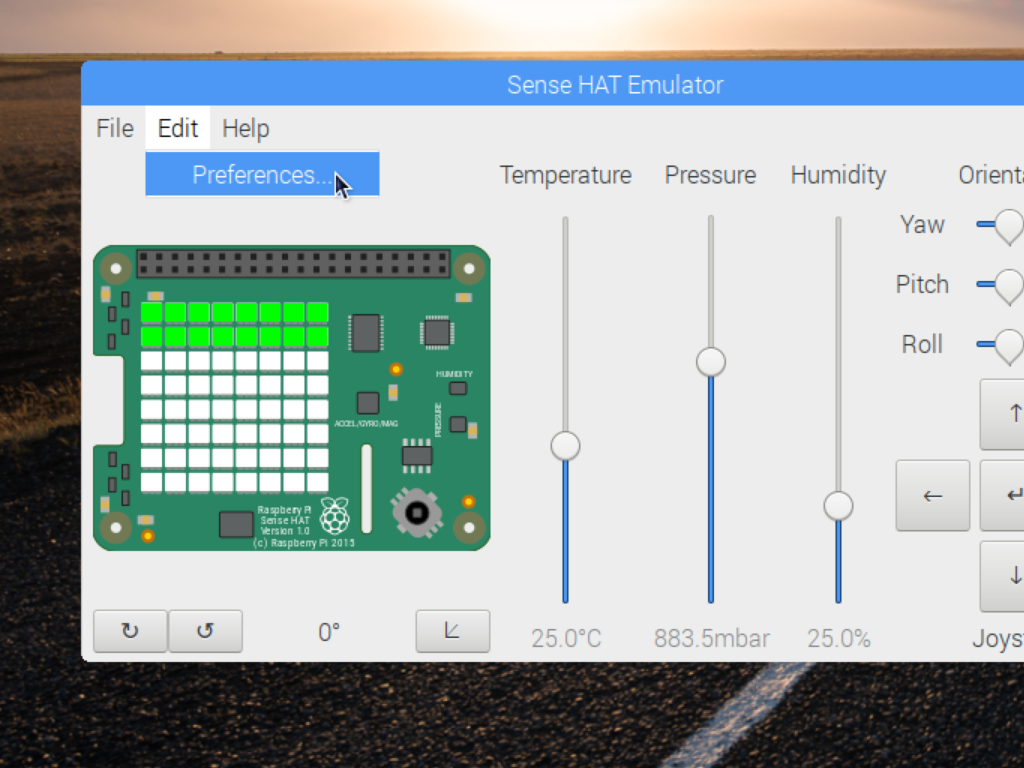1024x768 pixels.
Task: Close the Edit menu
Action: coord(178,128)
